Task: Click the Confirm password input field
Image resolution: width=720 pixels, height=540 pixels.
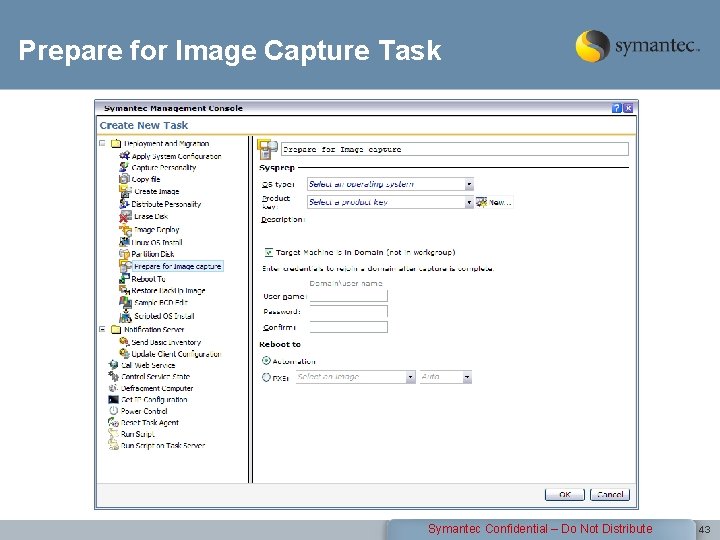Action: click(x=349, y=327)
